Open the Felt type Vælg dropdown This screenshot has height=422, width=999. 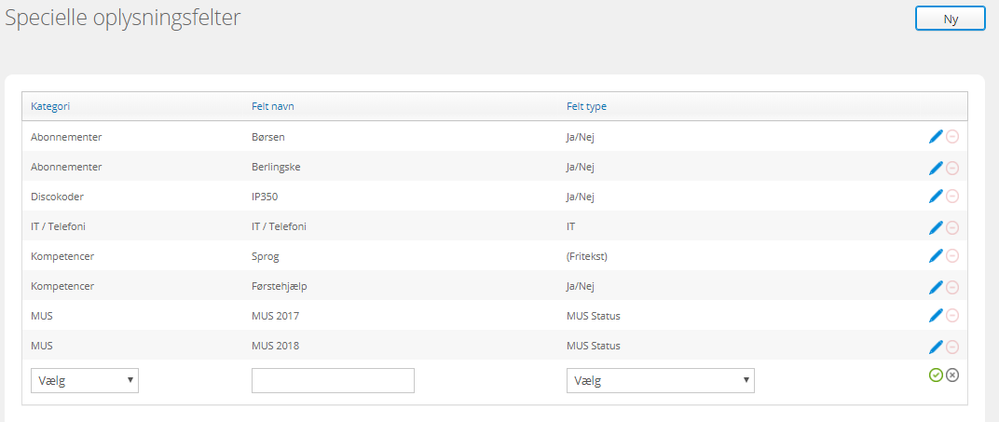(661, 381)
